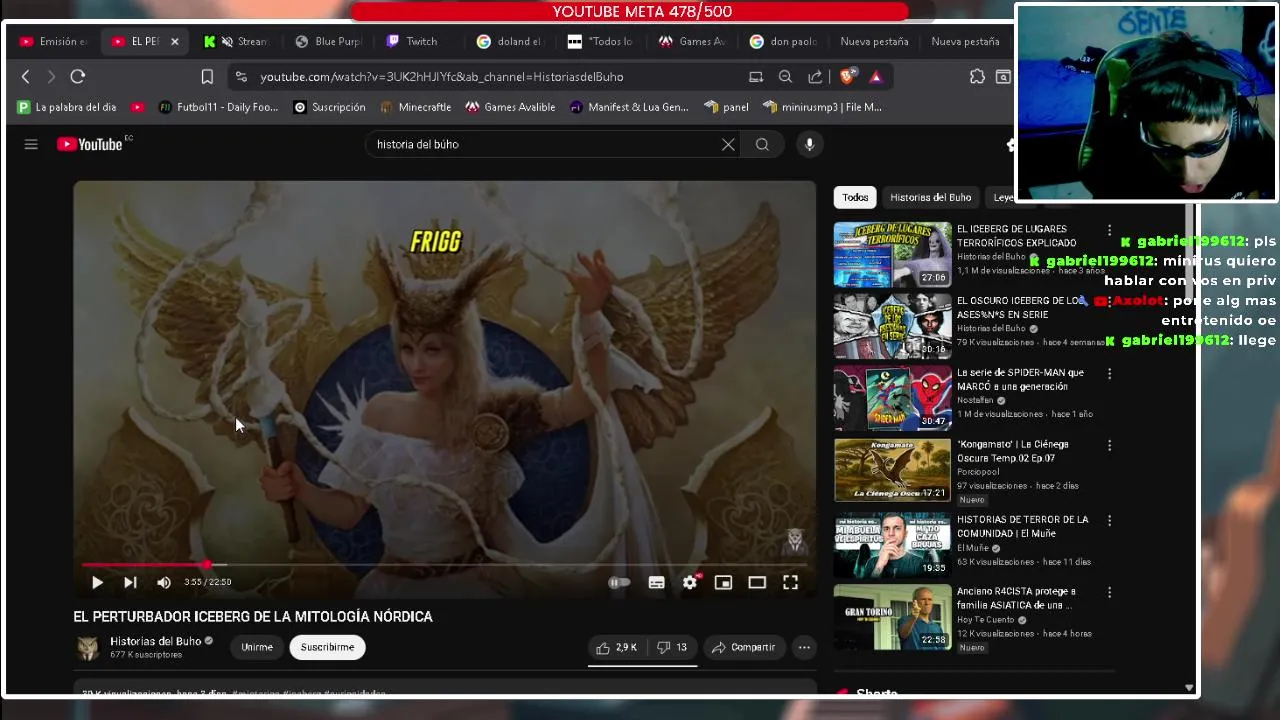Screen dimensions: 1280x720
Task: Open Spider-Man series video thumbnail
Action: point(892,398)
